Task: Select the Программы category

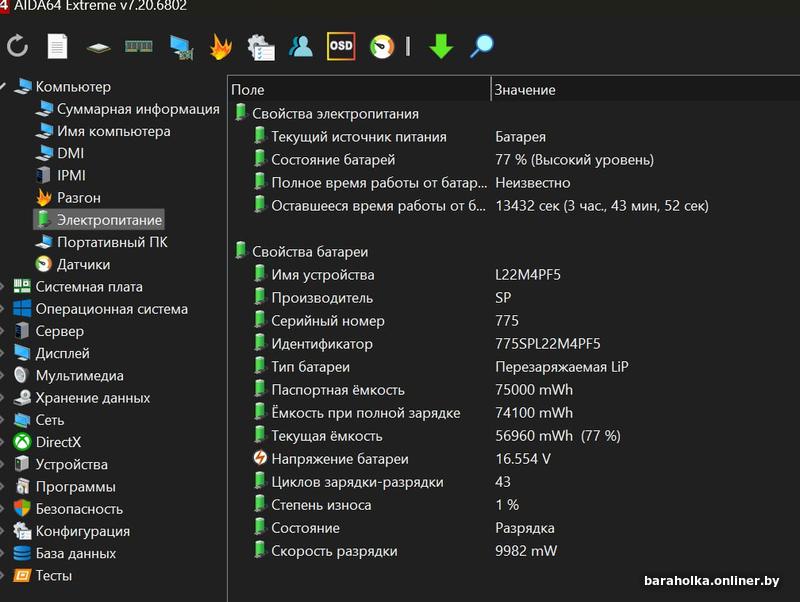Action: [x=65, y=487]
